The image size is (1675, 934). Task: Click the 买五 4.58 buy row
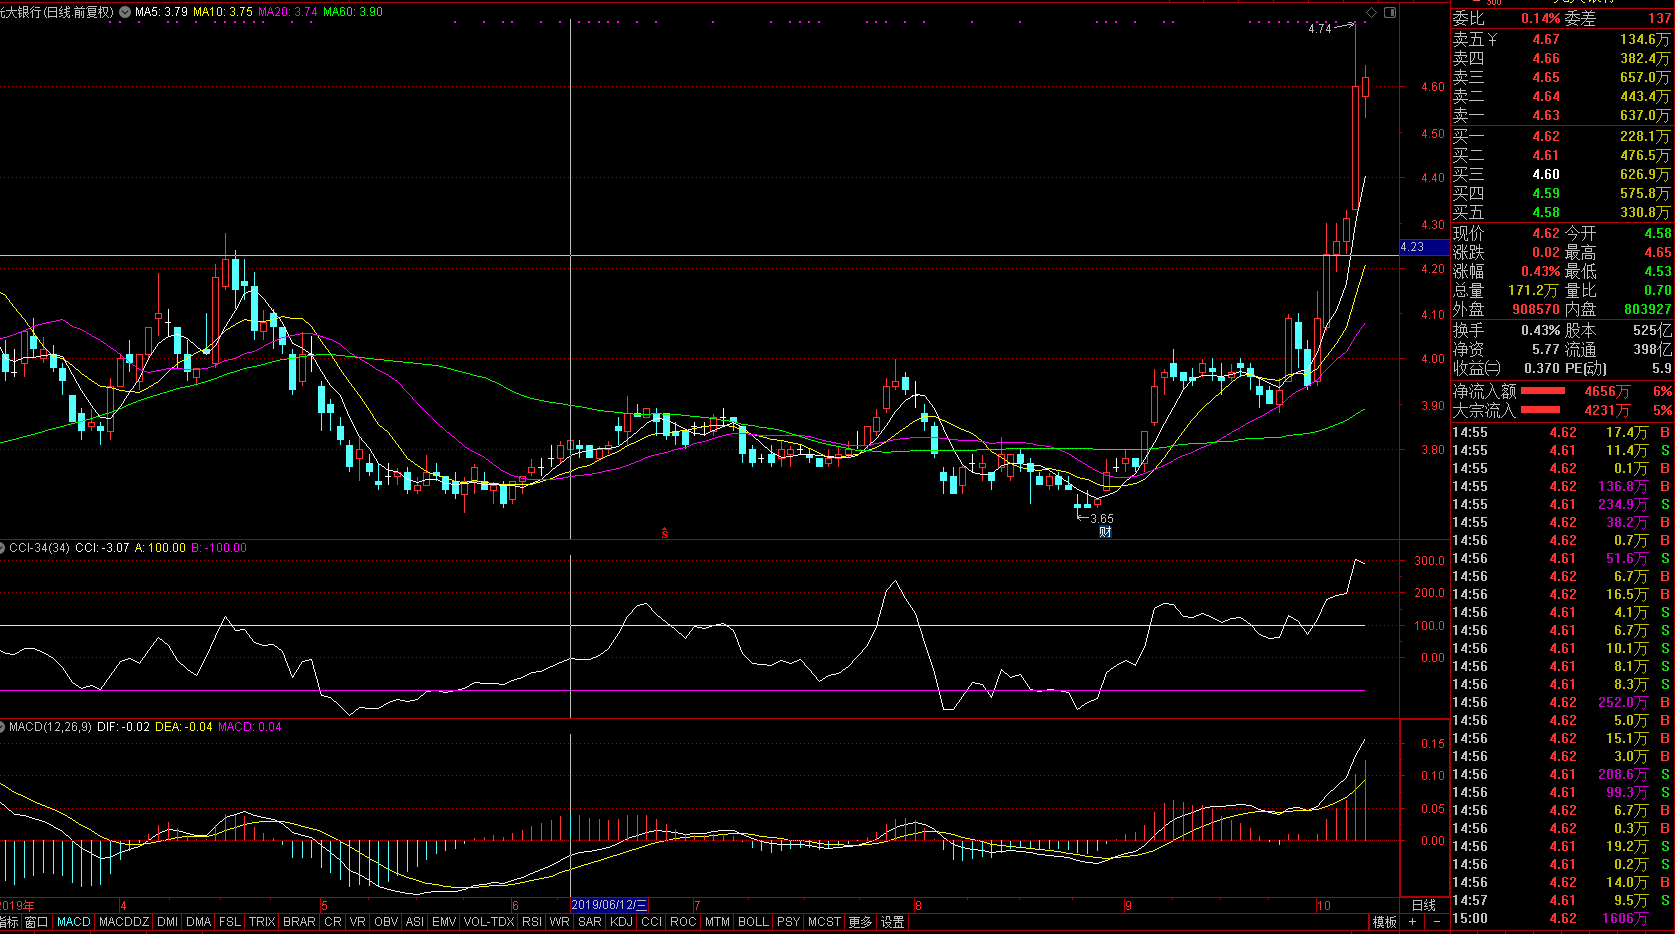[1562, 212]
